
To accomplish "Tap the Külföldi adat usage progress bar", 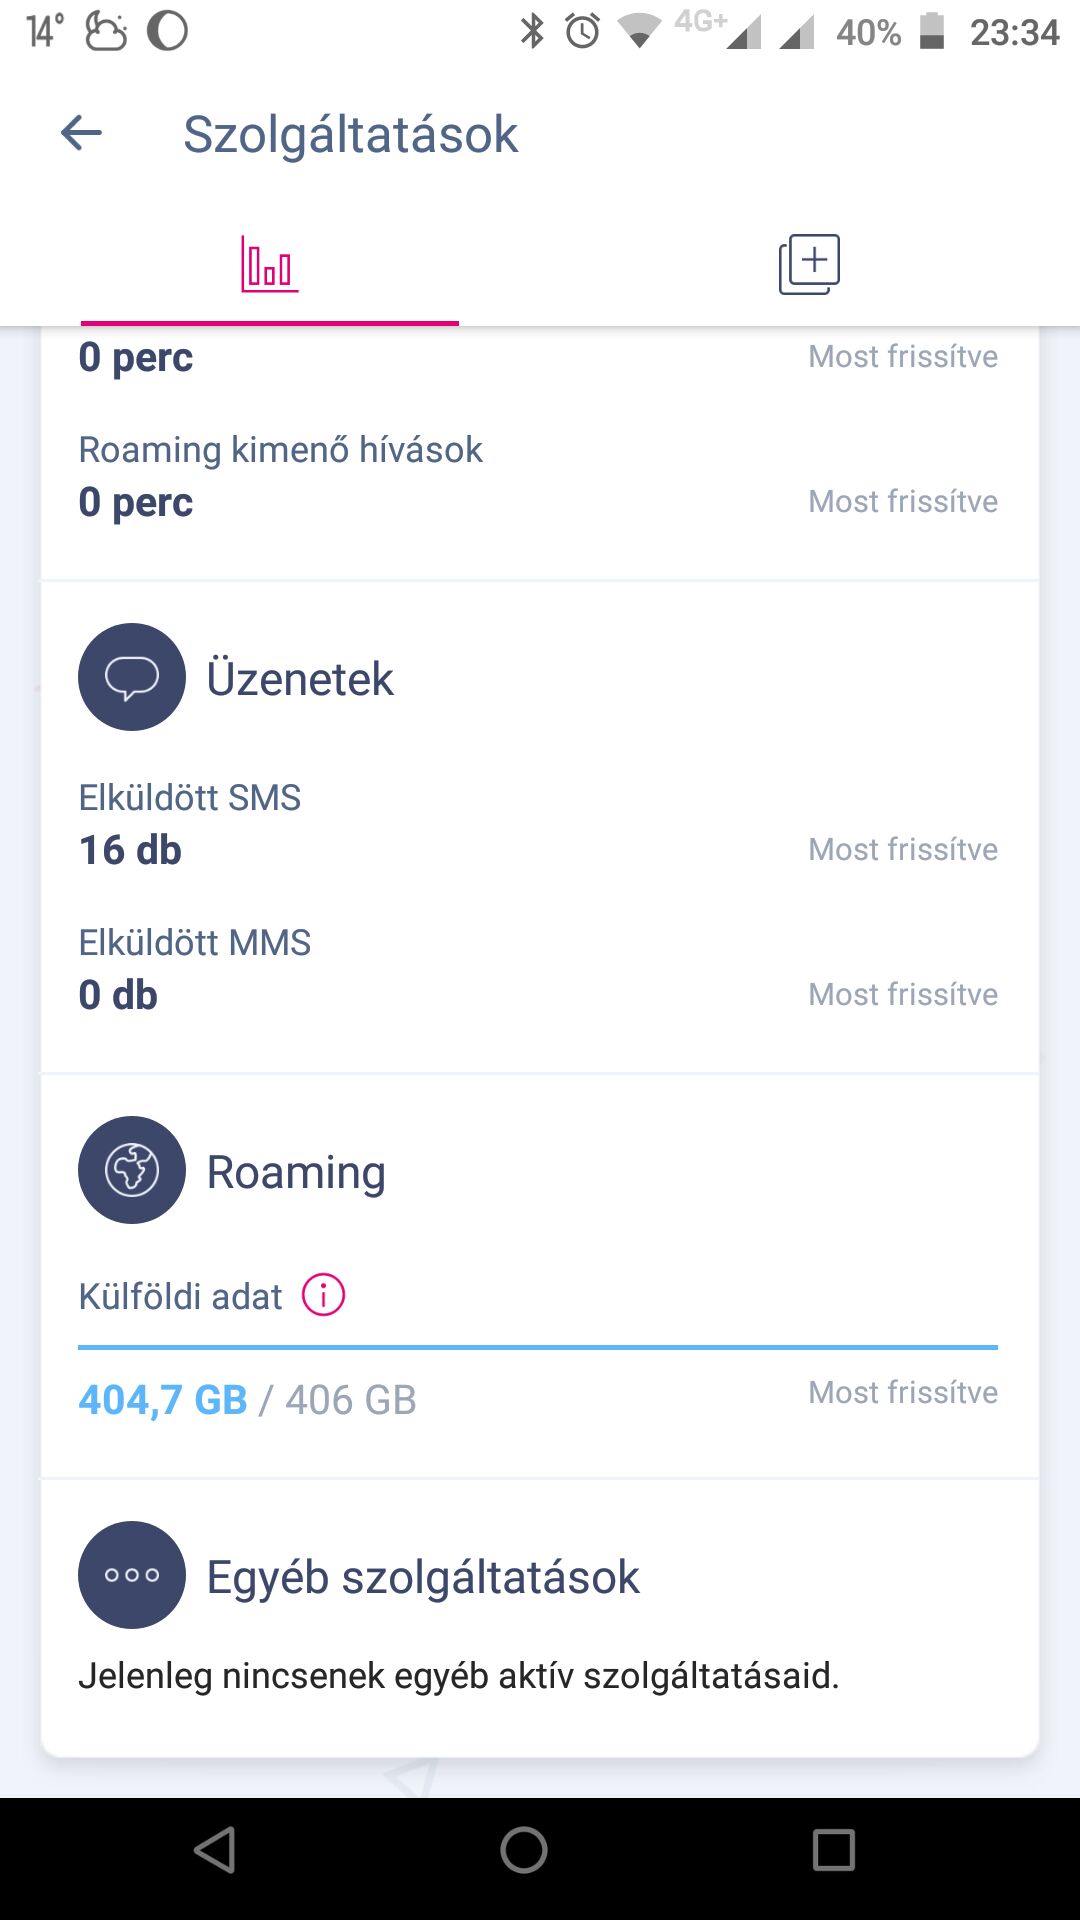I will click(x=538, y=1347).
